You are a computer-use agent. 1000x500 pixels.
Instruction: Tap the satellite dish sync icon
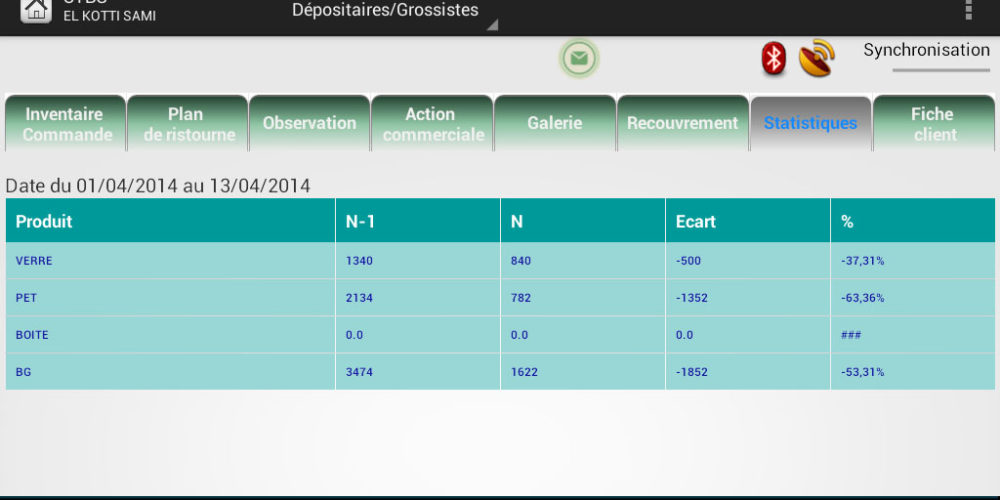click(816, 58)
